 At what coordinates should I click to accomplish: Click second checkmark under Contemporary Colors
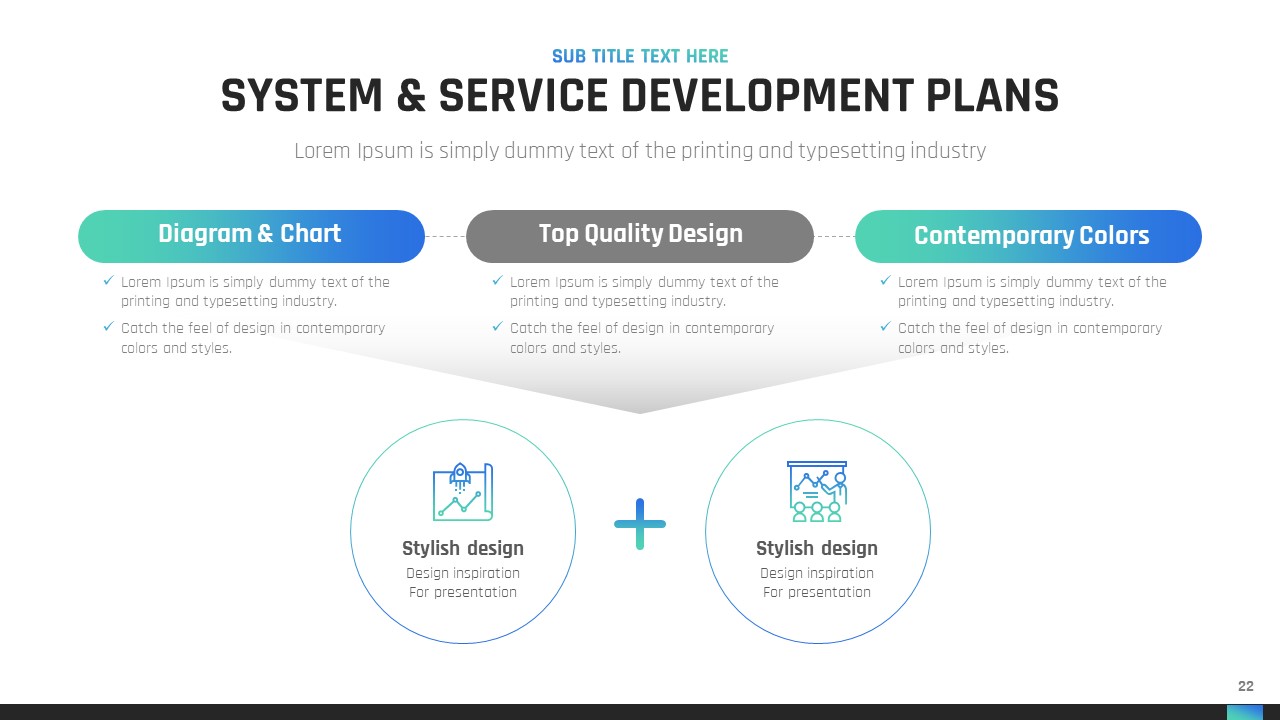pos(885,328)
